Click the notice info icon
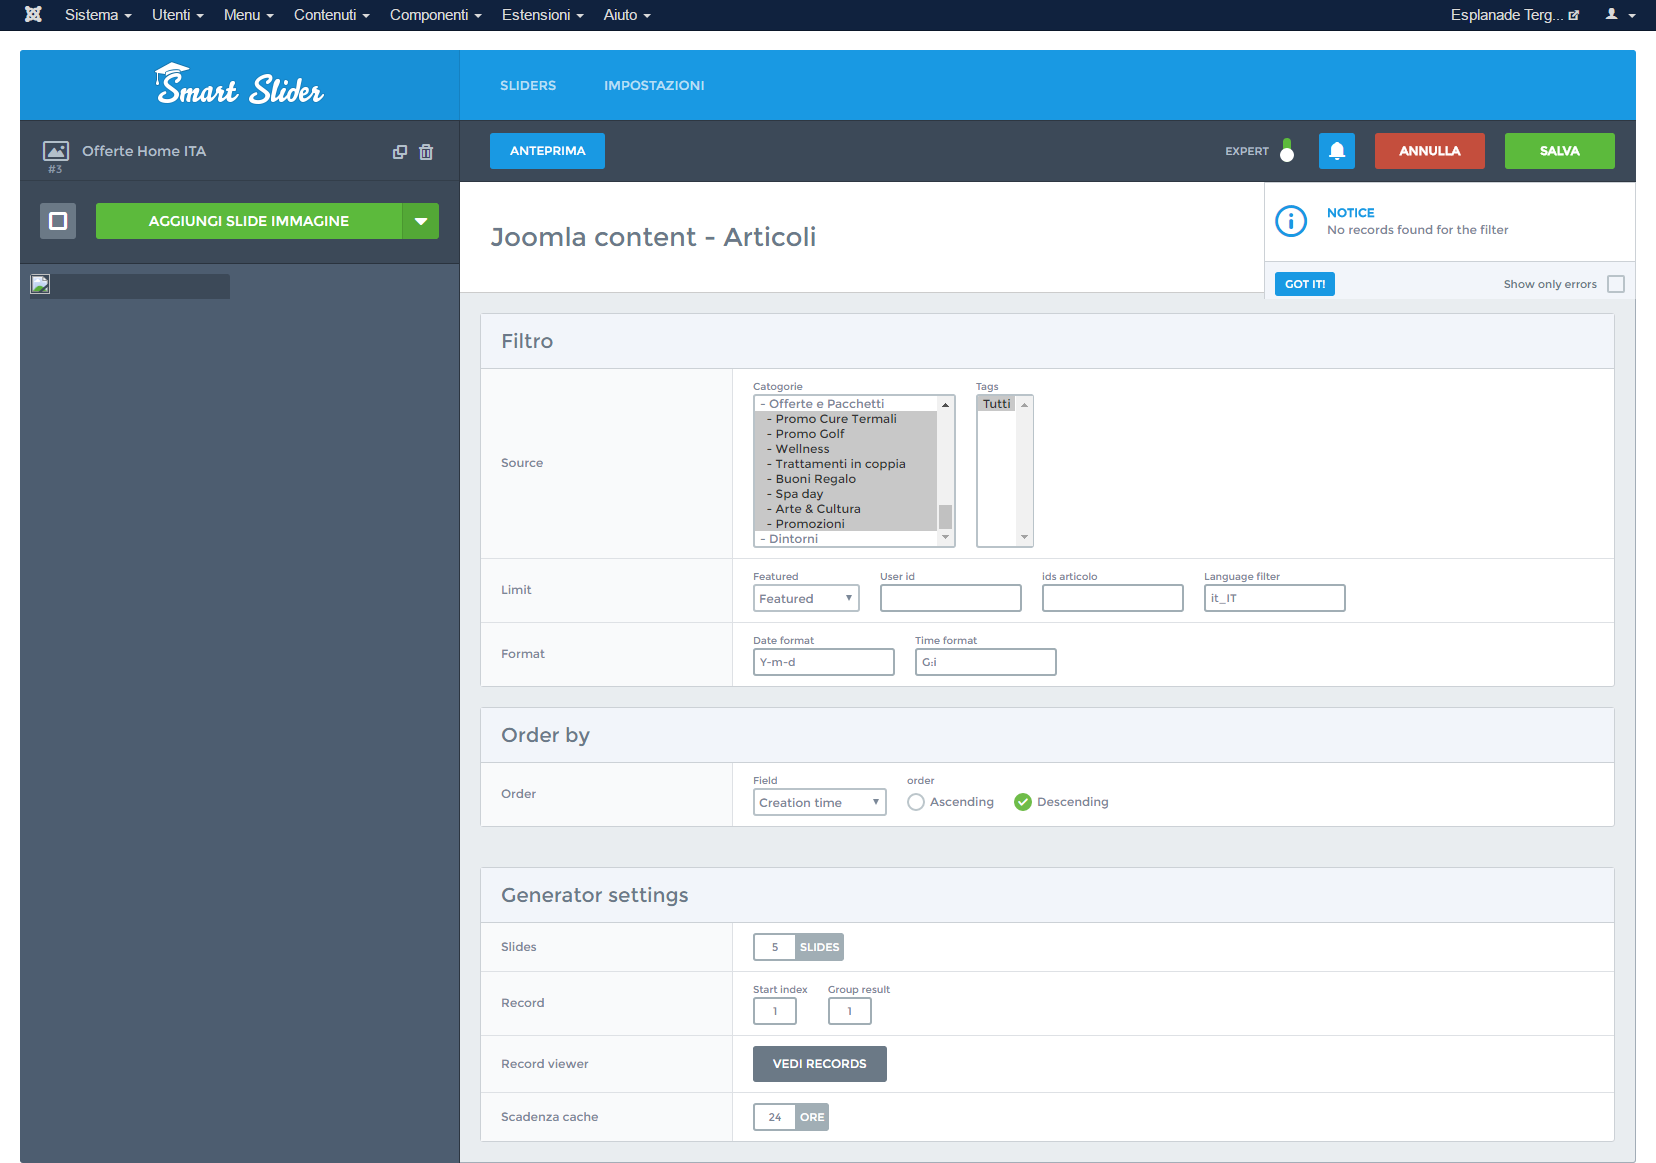Screen dimensions: 1656x1163 1291,221
